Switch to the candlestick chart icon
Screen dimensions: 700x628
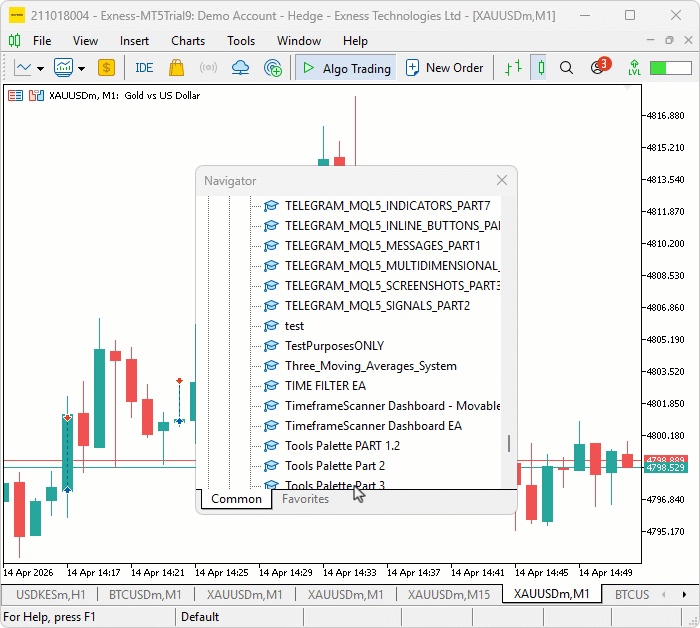point(541,68)
